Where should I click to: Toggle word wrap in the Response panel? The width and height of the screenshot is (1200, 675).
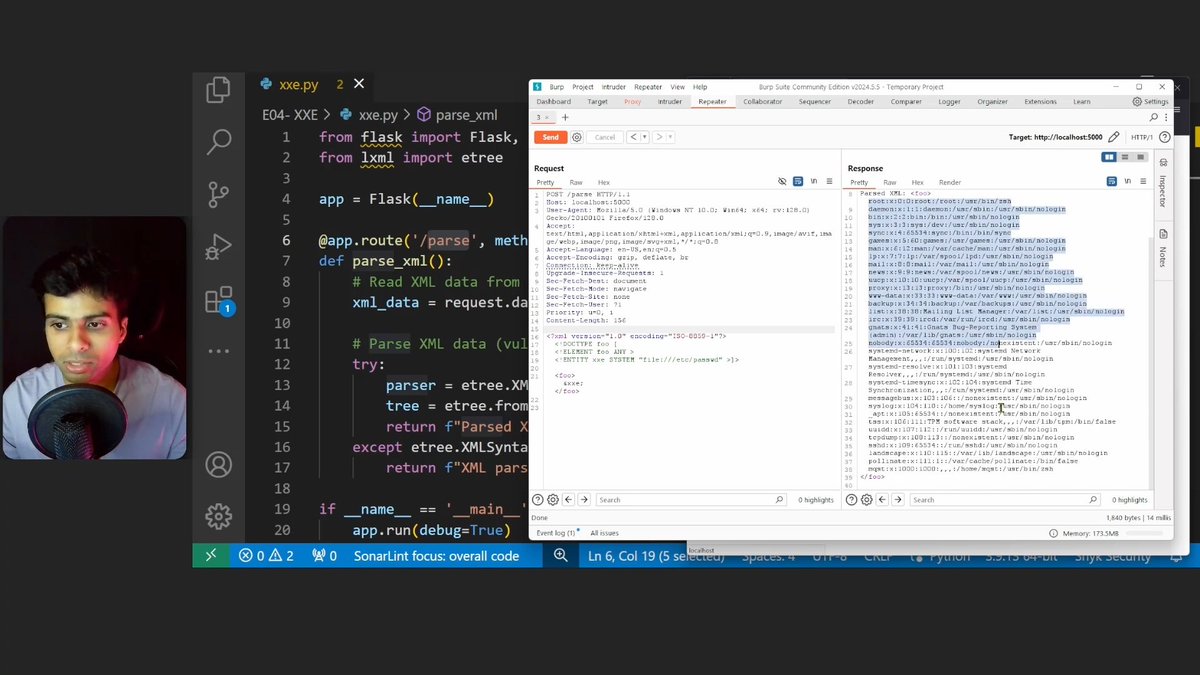click(x=1127, y=180)
